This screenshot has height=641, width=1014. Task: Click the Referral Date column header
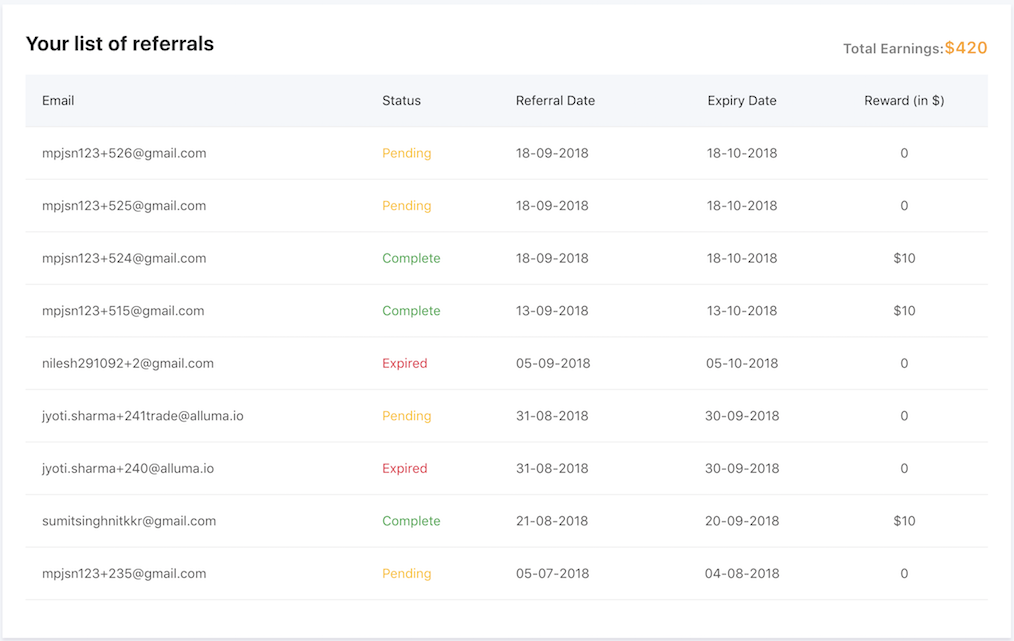(x=555, y=101)
